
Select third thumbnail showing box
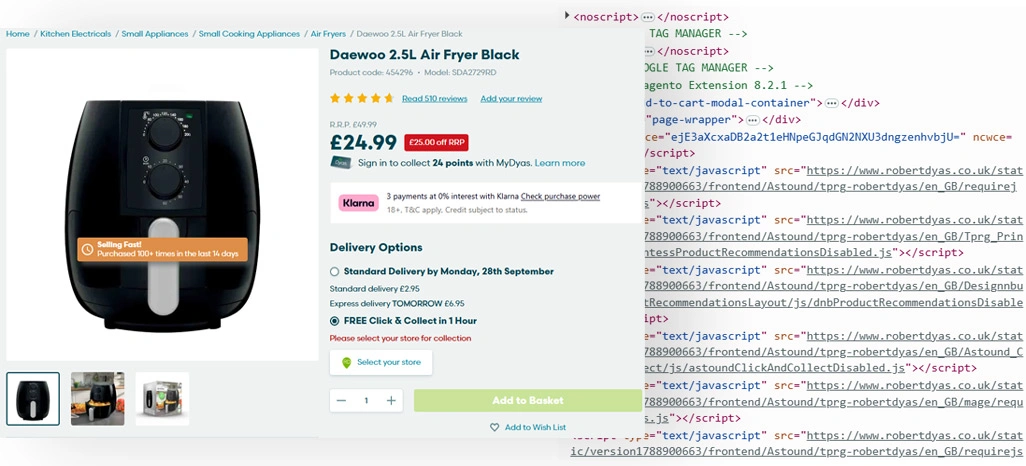162,399
